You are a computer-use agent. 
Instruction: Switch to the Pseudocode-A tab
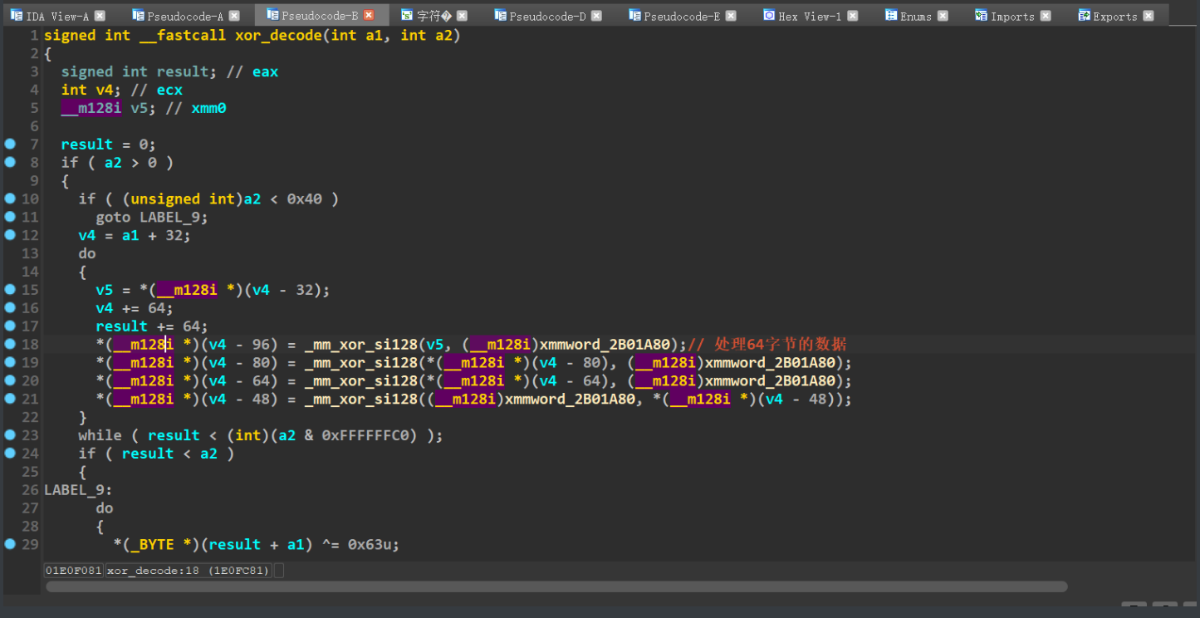point(185,16)
